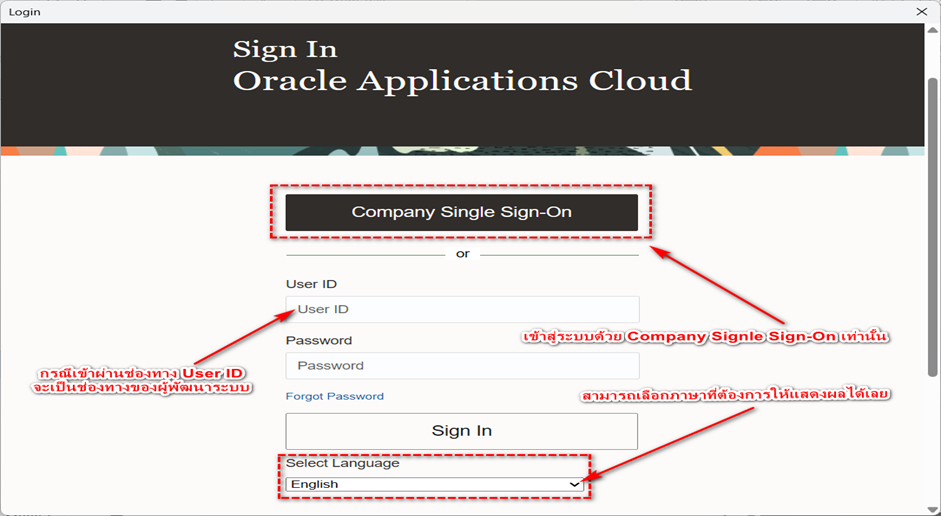This screenshot has width=941, height=516.
Task: Click the User ID label above the field
Action: 309,284
